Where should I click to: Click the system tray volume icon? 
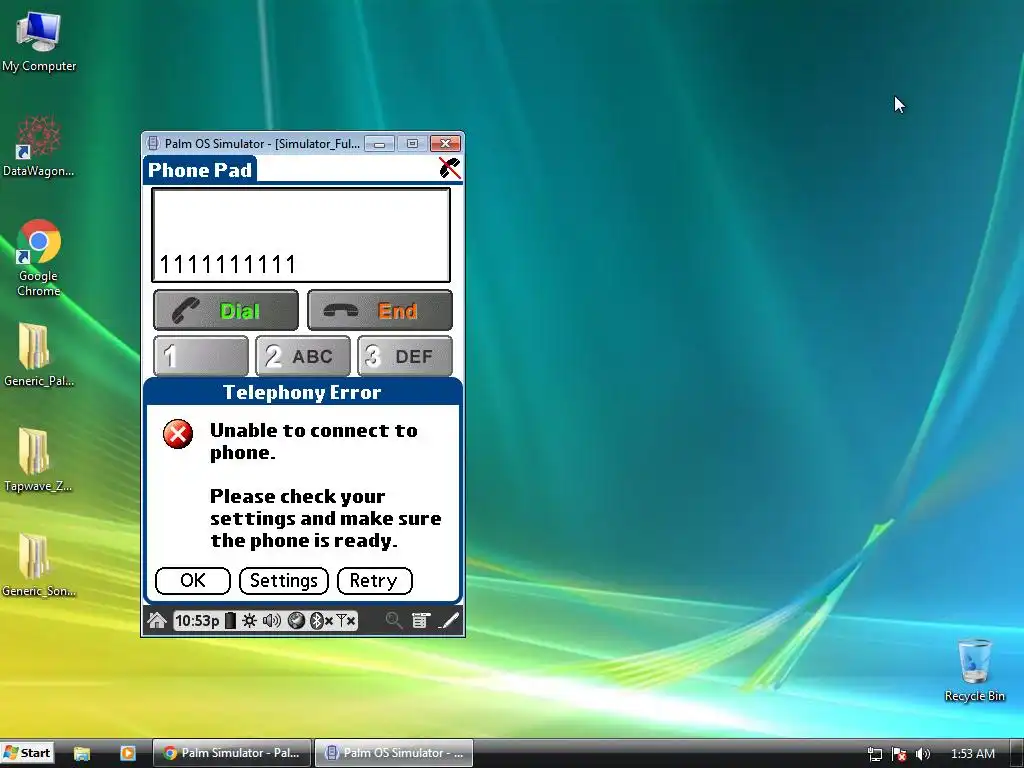923,754
